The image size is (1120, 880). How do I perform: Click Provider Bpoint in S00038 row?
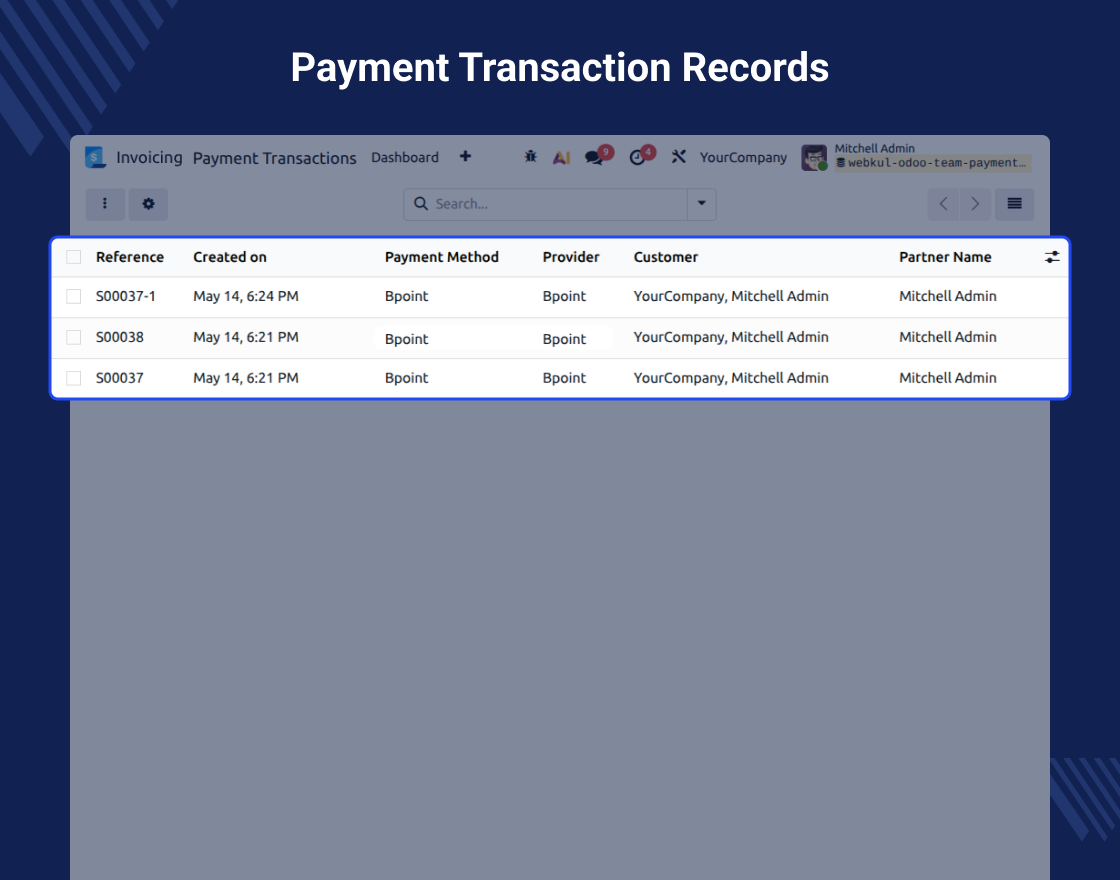(x=564, y=339)
